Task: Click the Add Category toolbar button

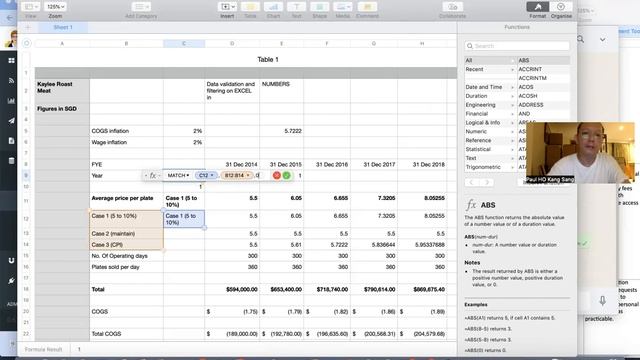Action: tap(141, 7)
